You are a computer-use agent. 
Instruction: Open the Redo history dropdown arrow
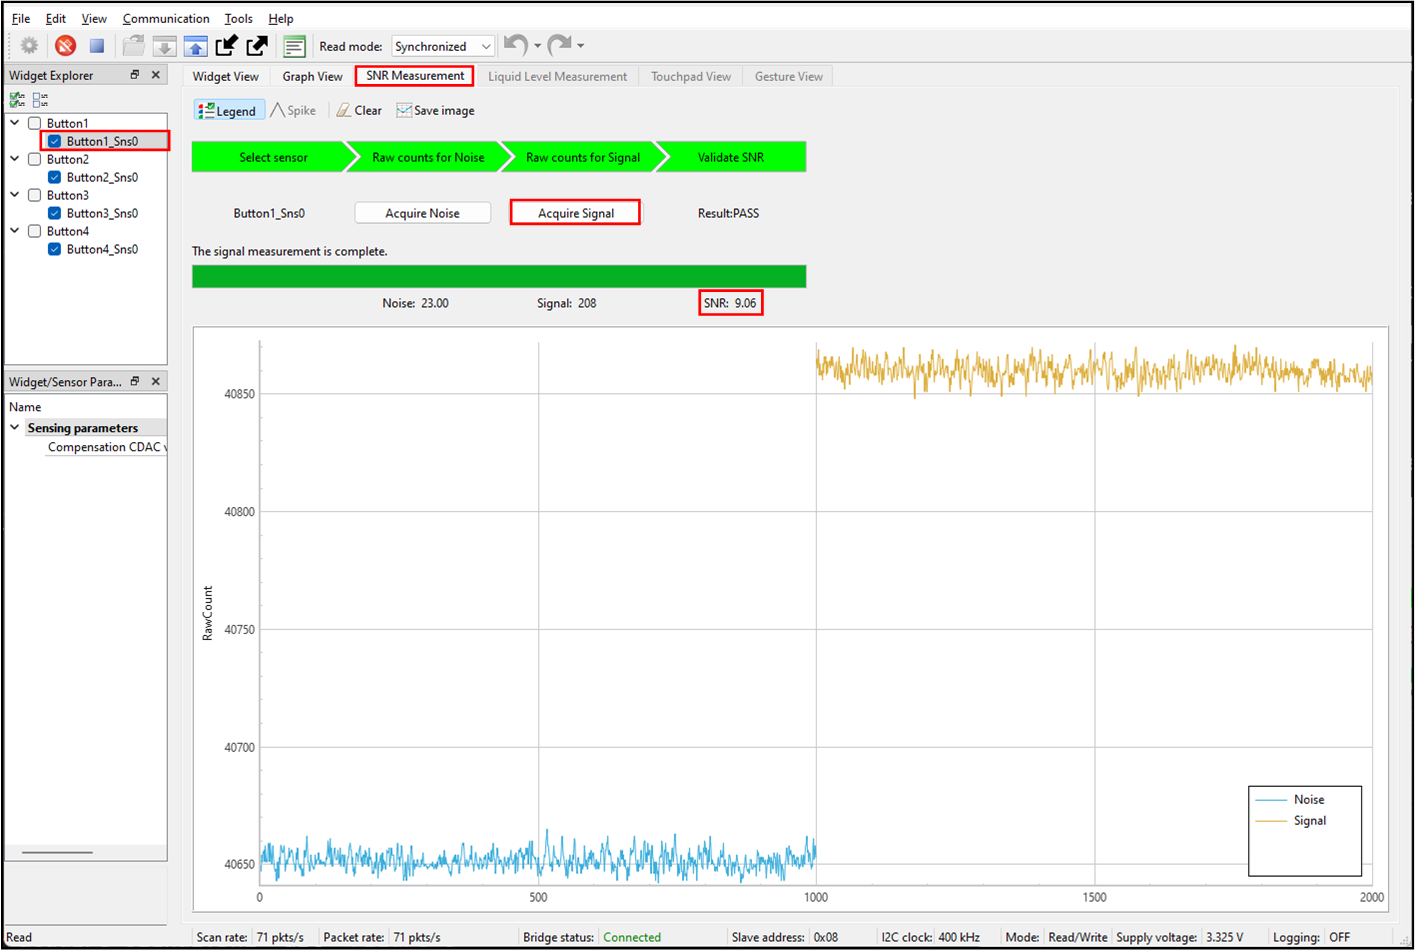tap(581, 46)
